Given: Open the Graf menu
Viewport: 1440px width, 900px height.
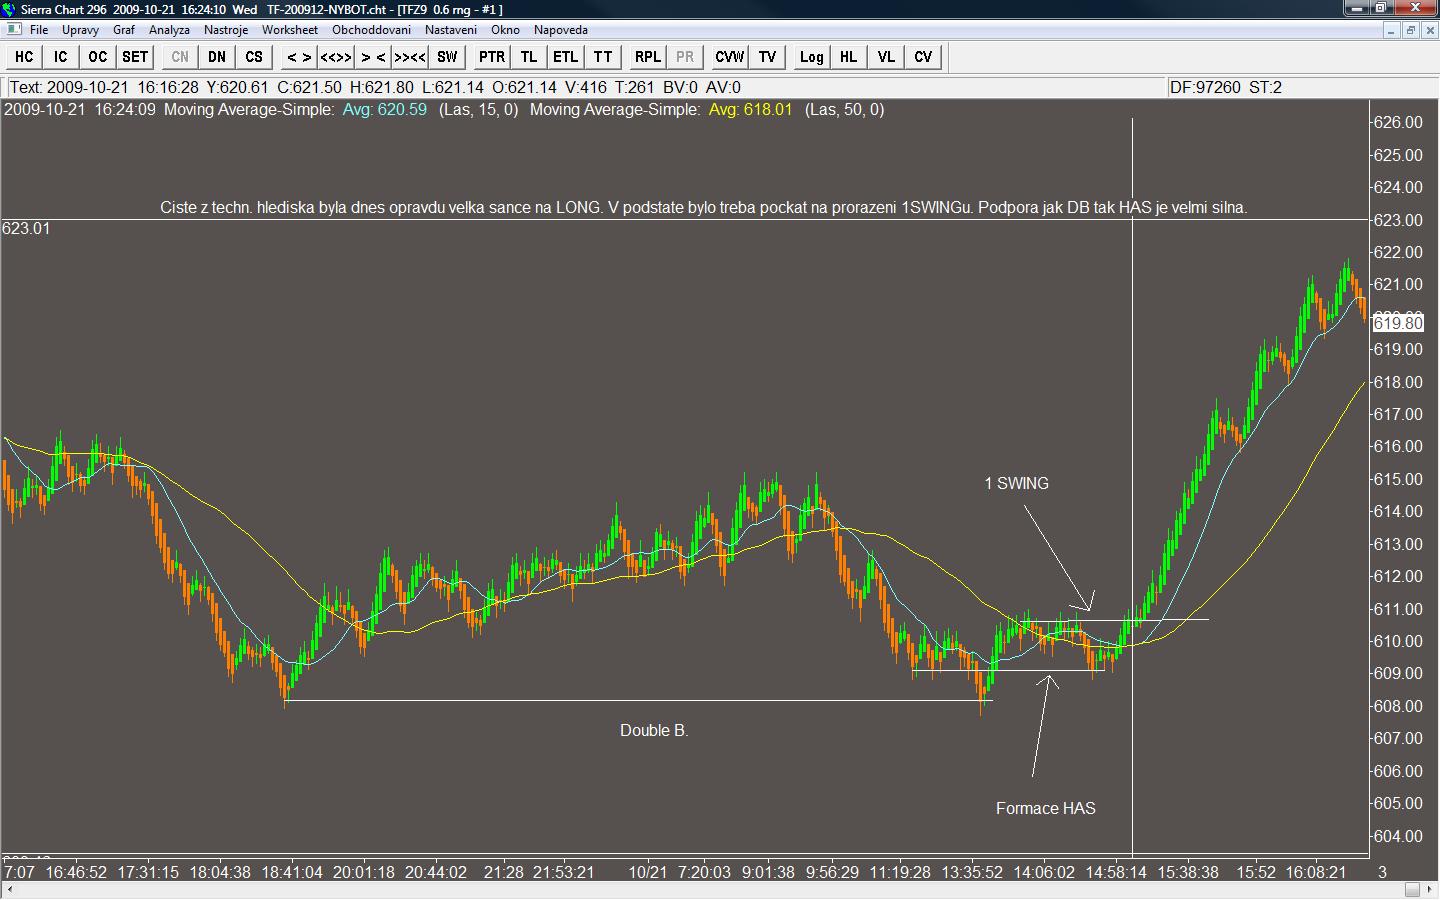Looking at the screenshot, I should [124, 30].
